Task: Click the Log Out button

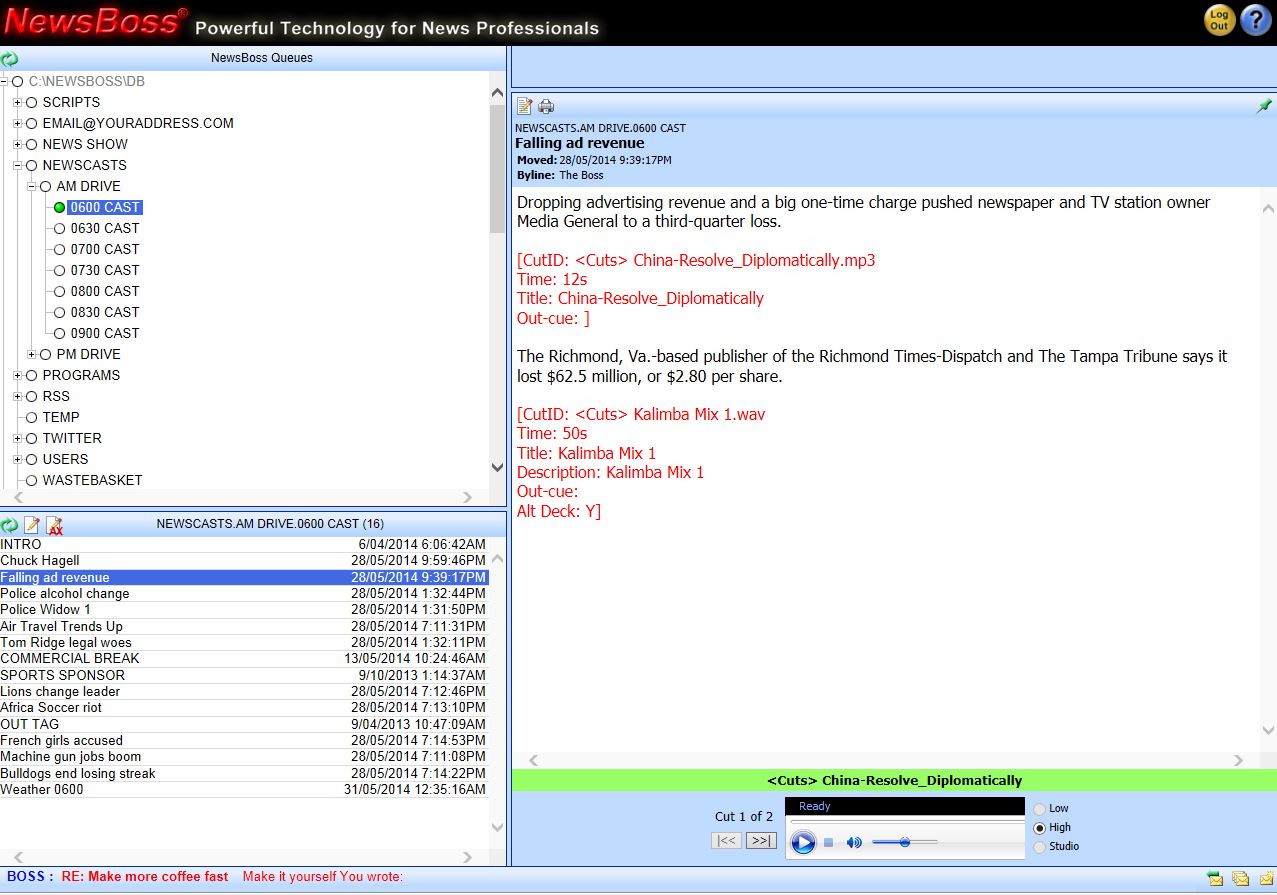Action: pos(1218,20)
